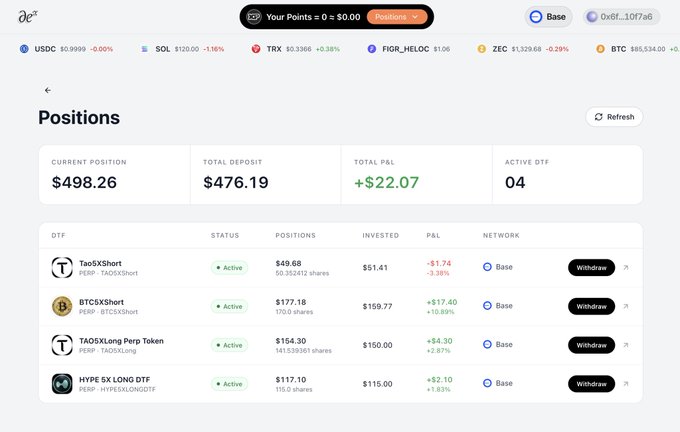Click Active status badge for Tao5XShort
Viewport: 680px width, 432px height.
229,268
